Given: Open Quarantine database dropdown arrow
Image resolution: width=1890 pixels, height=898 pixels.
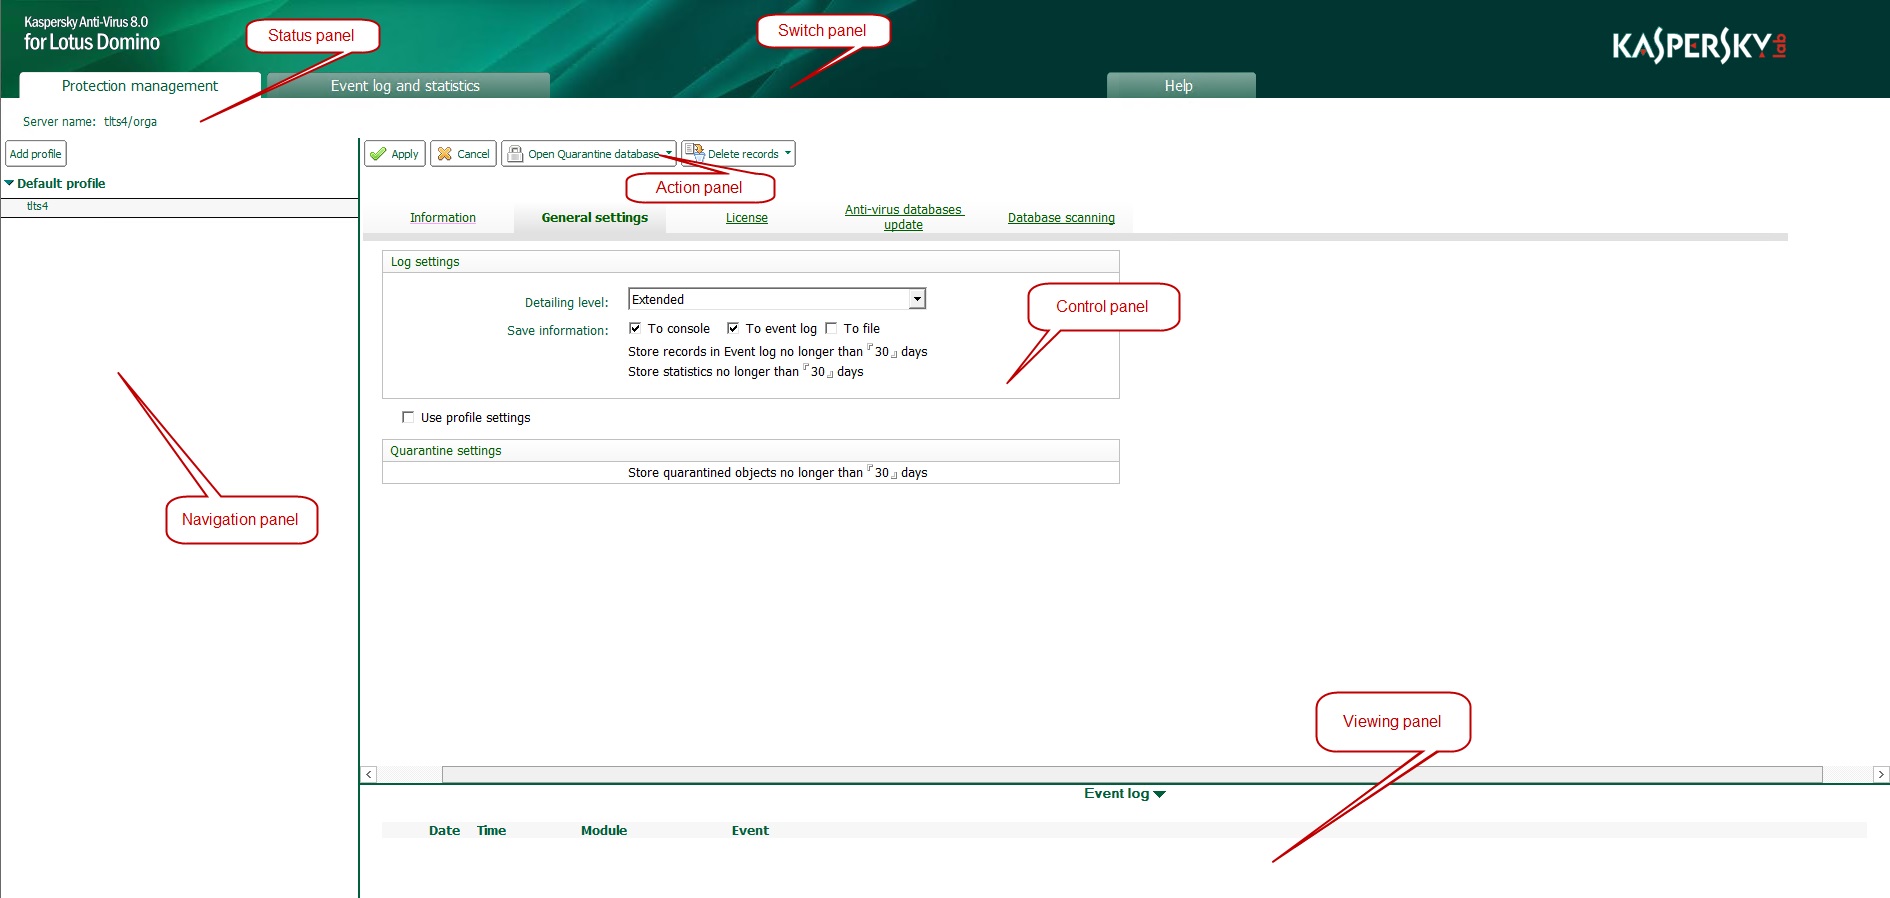Looking at the screenshot, I should [669, 153].
